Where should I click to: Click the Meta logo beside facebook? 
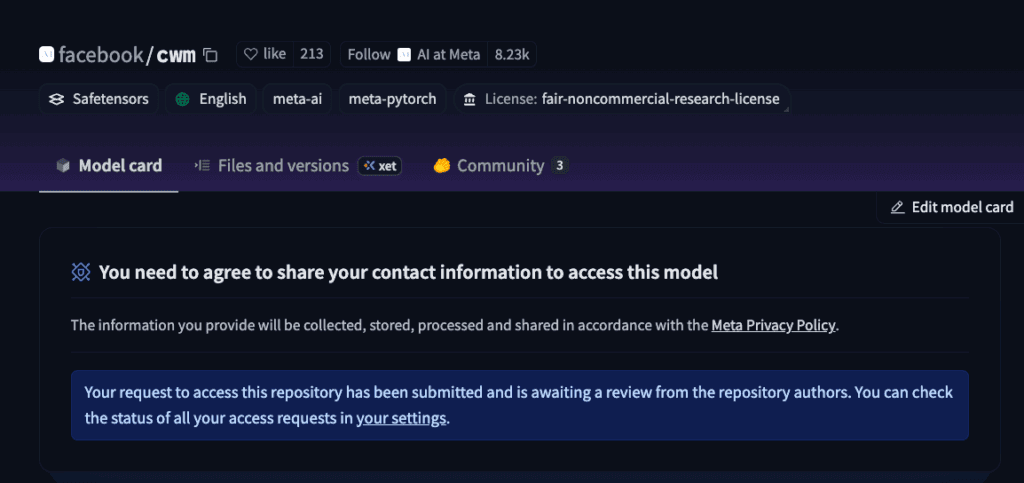coord(46,55)
